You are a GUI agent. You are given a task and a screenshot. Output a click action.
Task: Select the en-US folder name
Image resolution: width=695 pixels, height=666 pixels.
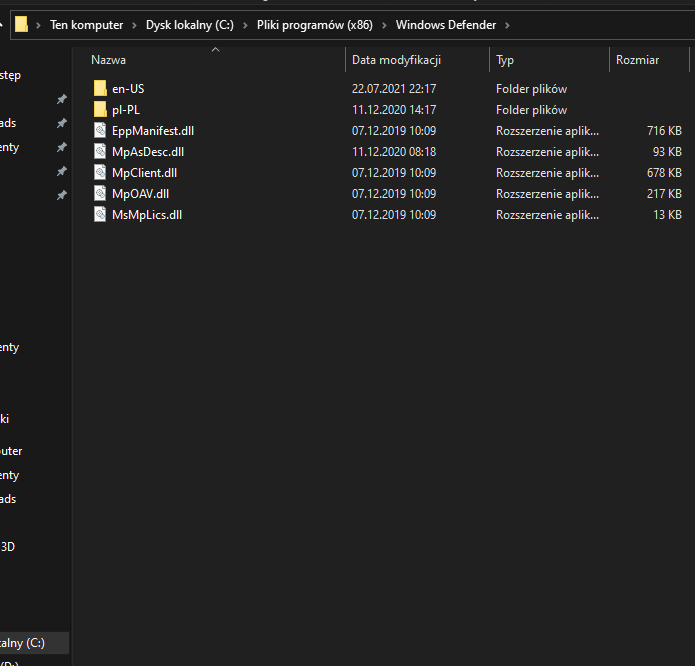pyautogui.click(x=128, y=89)
